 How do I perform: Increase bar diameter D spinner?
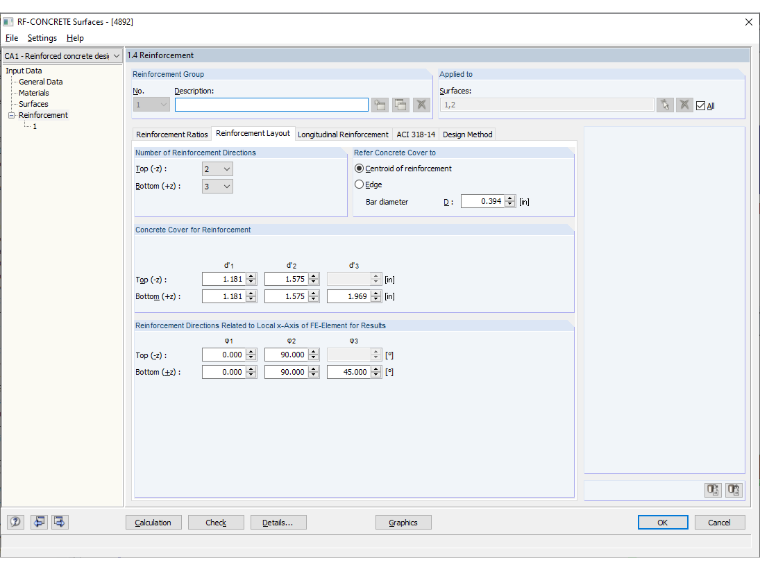click(x=509, y=198)
